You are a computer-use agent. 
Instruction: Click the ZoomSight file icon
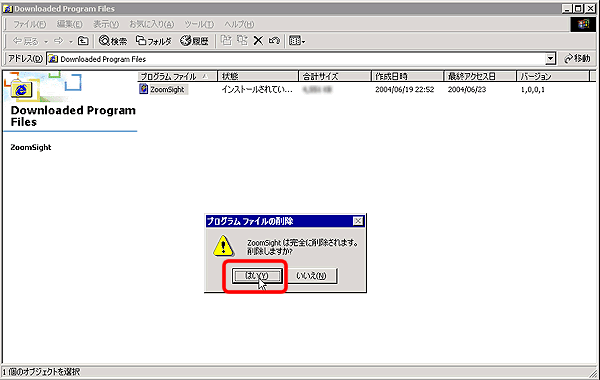(143, 89)
